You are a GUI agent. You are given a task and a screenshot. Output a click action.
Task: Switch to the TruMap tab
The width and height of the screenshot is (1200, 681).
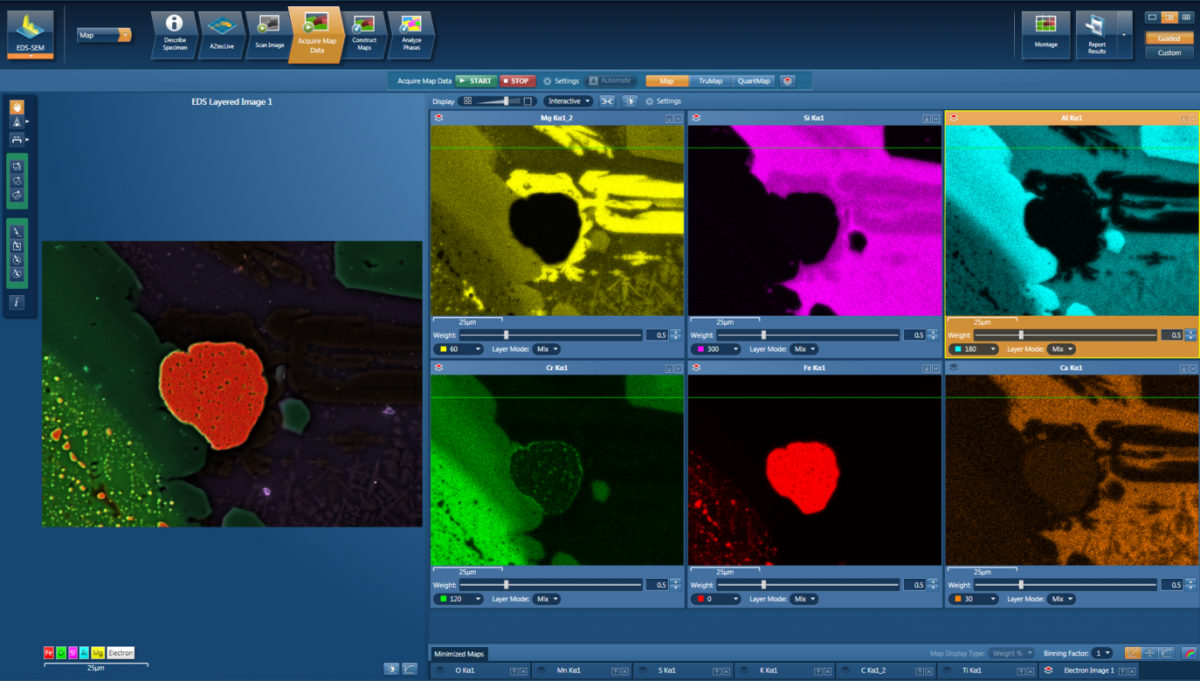[712, 81]
